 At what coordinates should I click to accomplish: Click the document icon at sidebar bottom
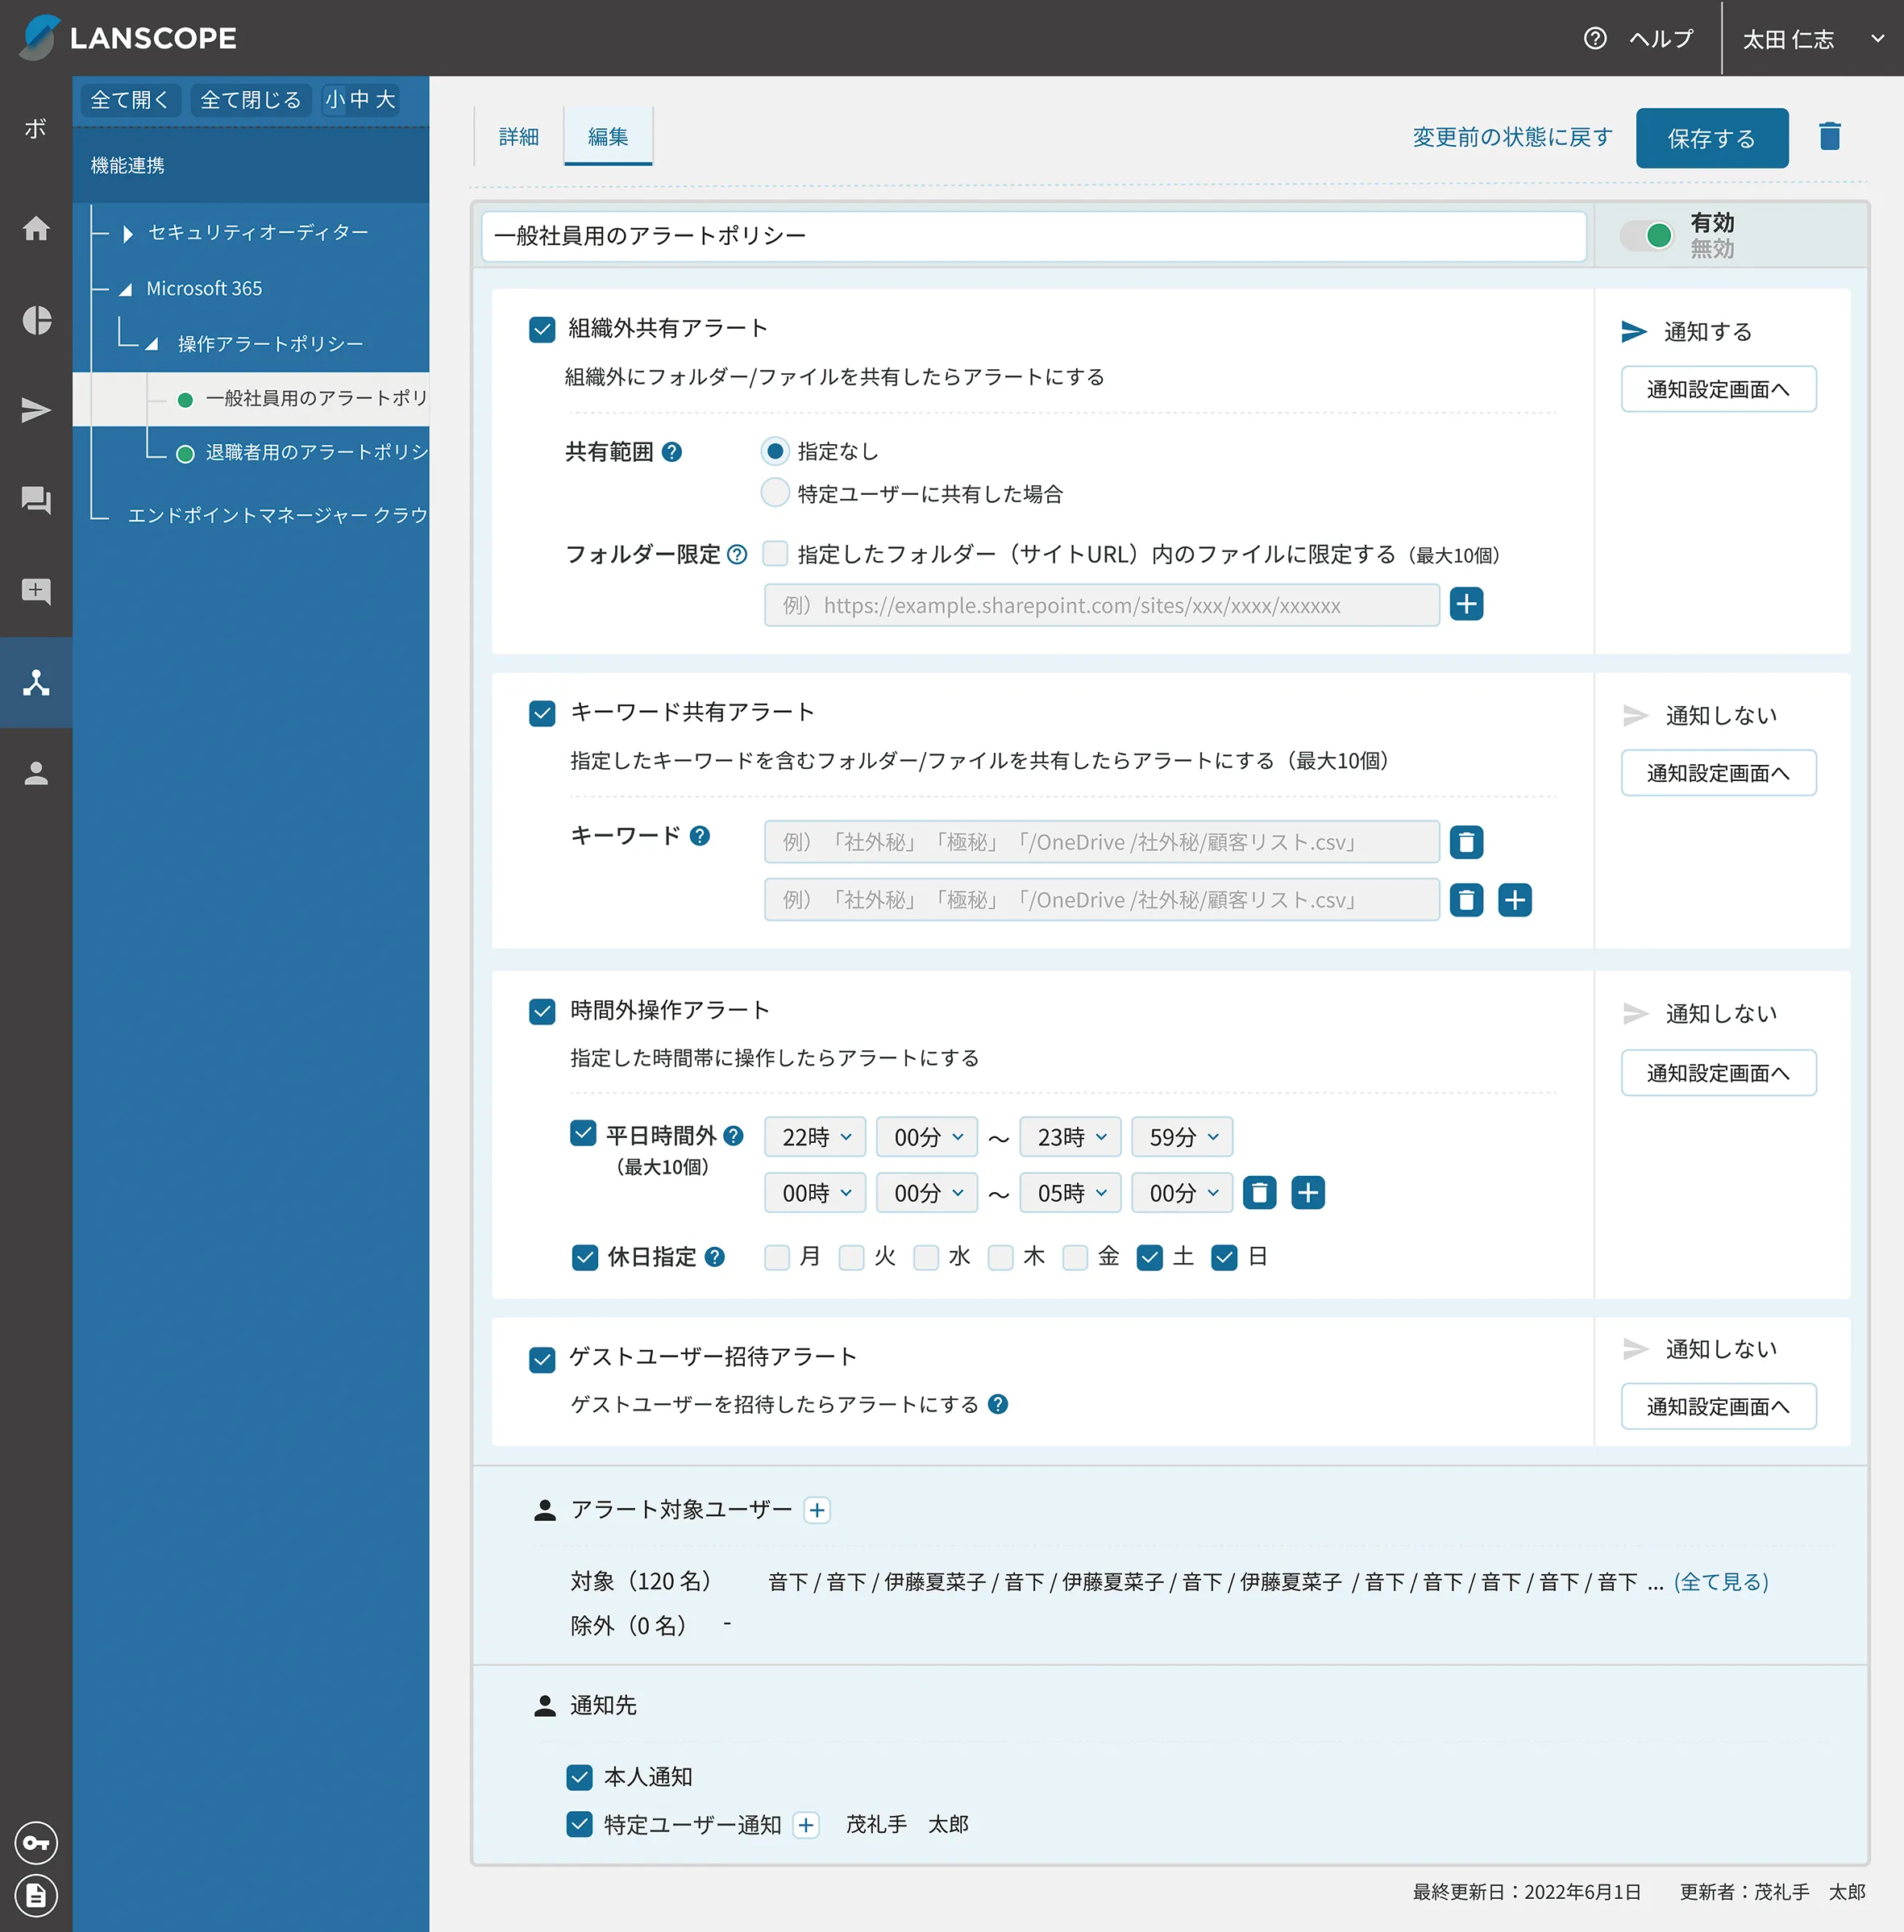coord(36,1895)
